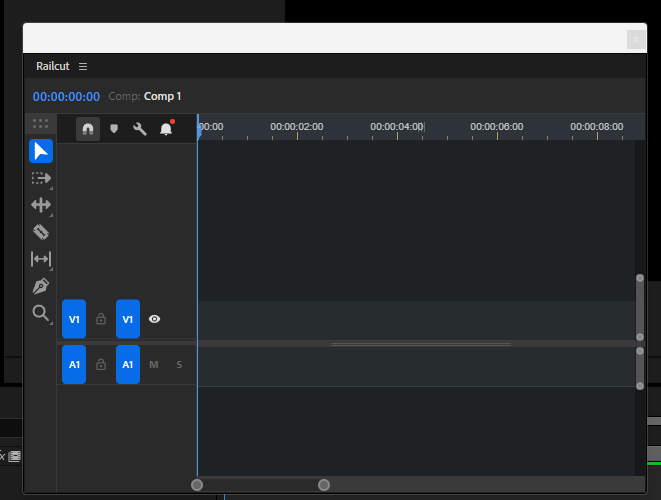Toggle V1 track targeting button

point(128,319)
